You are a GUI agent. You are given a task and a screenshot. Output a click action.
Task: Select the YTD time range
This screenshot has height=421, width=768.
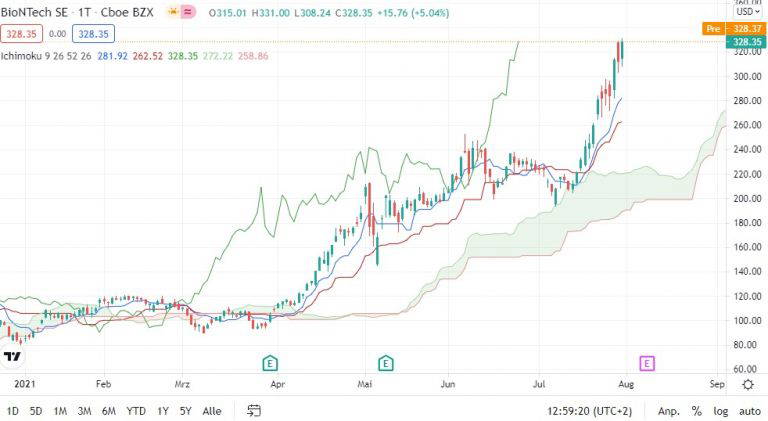[136, 411]
